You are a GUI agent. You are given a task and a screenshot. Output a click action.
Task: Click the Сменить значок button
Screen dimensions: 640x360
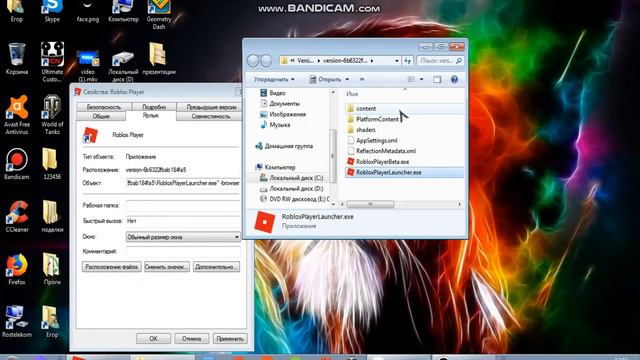167,267
